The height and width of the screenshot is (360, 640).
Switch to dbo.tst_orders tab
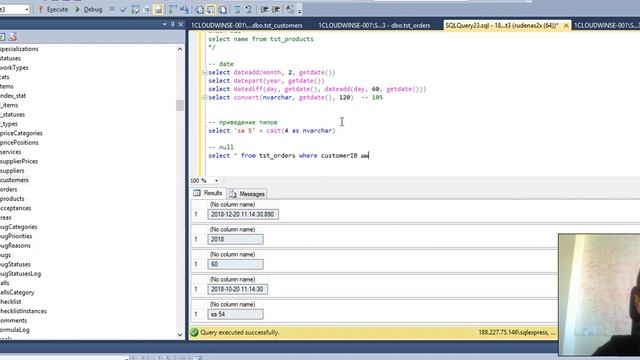pos(374,25)
